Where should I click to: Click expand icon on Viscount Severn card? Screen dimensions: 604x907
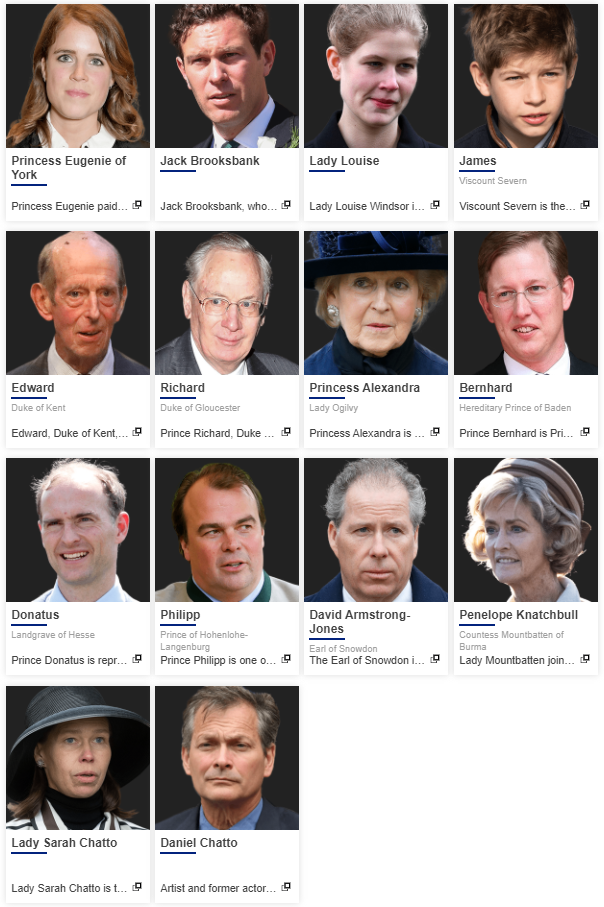(x=585, y=205)
